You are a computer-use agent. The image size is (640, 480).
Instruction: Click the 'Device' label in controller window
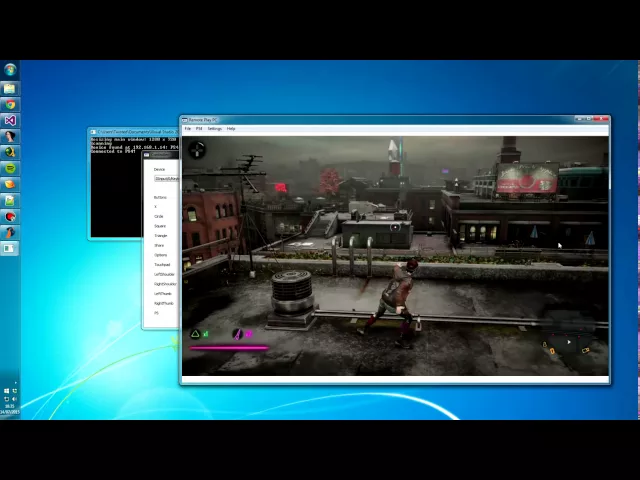tap(159, 169)
